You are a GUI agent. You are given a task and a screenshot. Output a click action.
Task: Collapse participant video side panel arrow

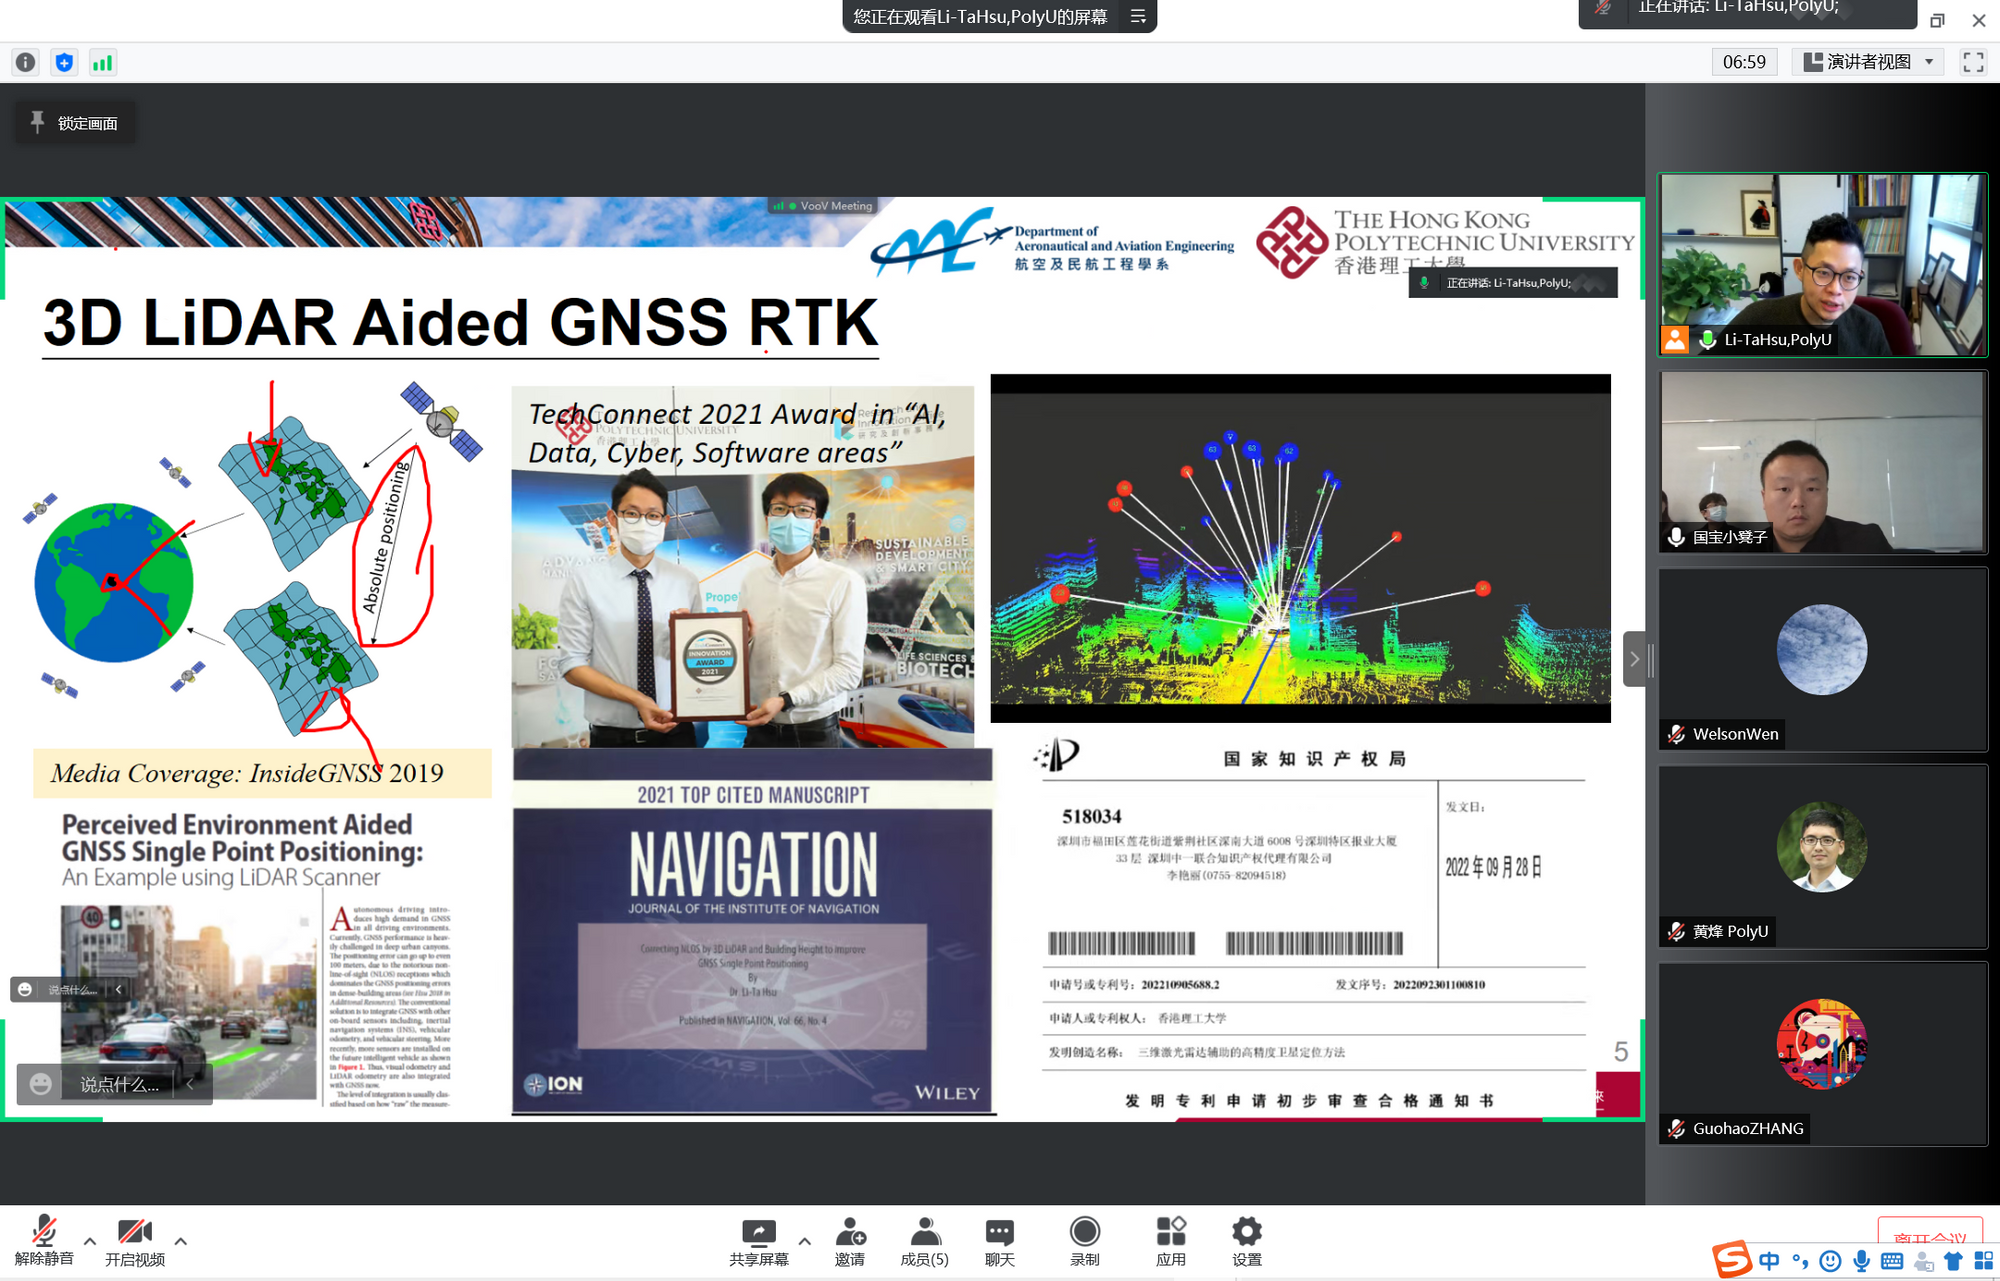pos(1634,659)
